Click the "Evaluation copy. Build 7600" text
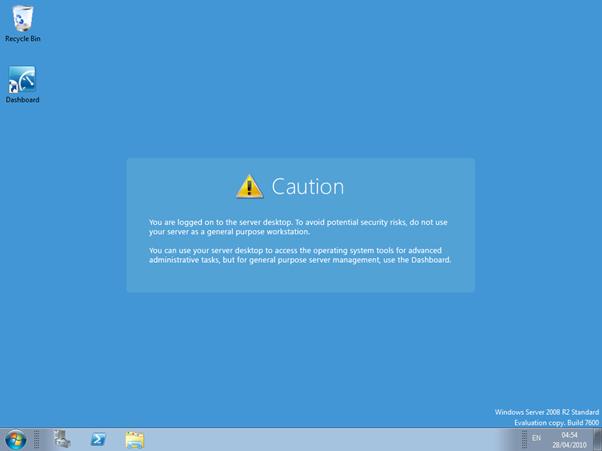 point(557,423)
